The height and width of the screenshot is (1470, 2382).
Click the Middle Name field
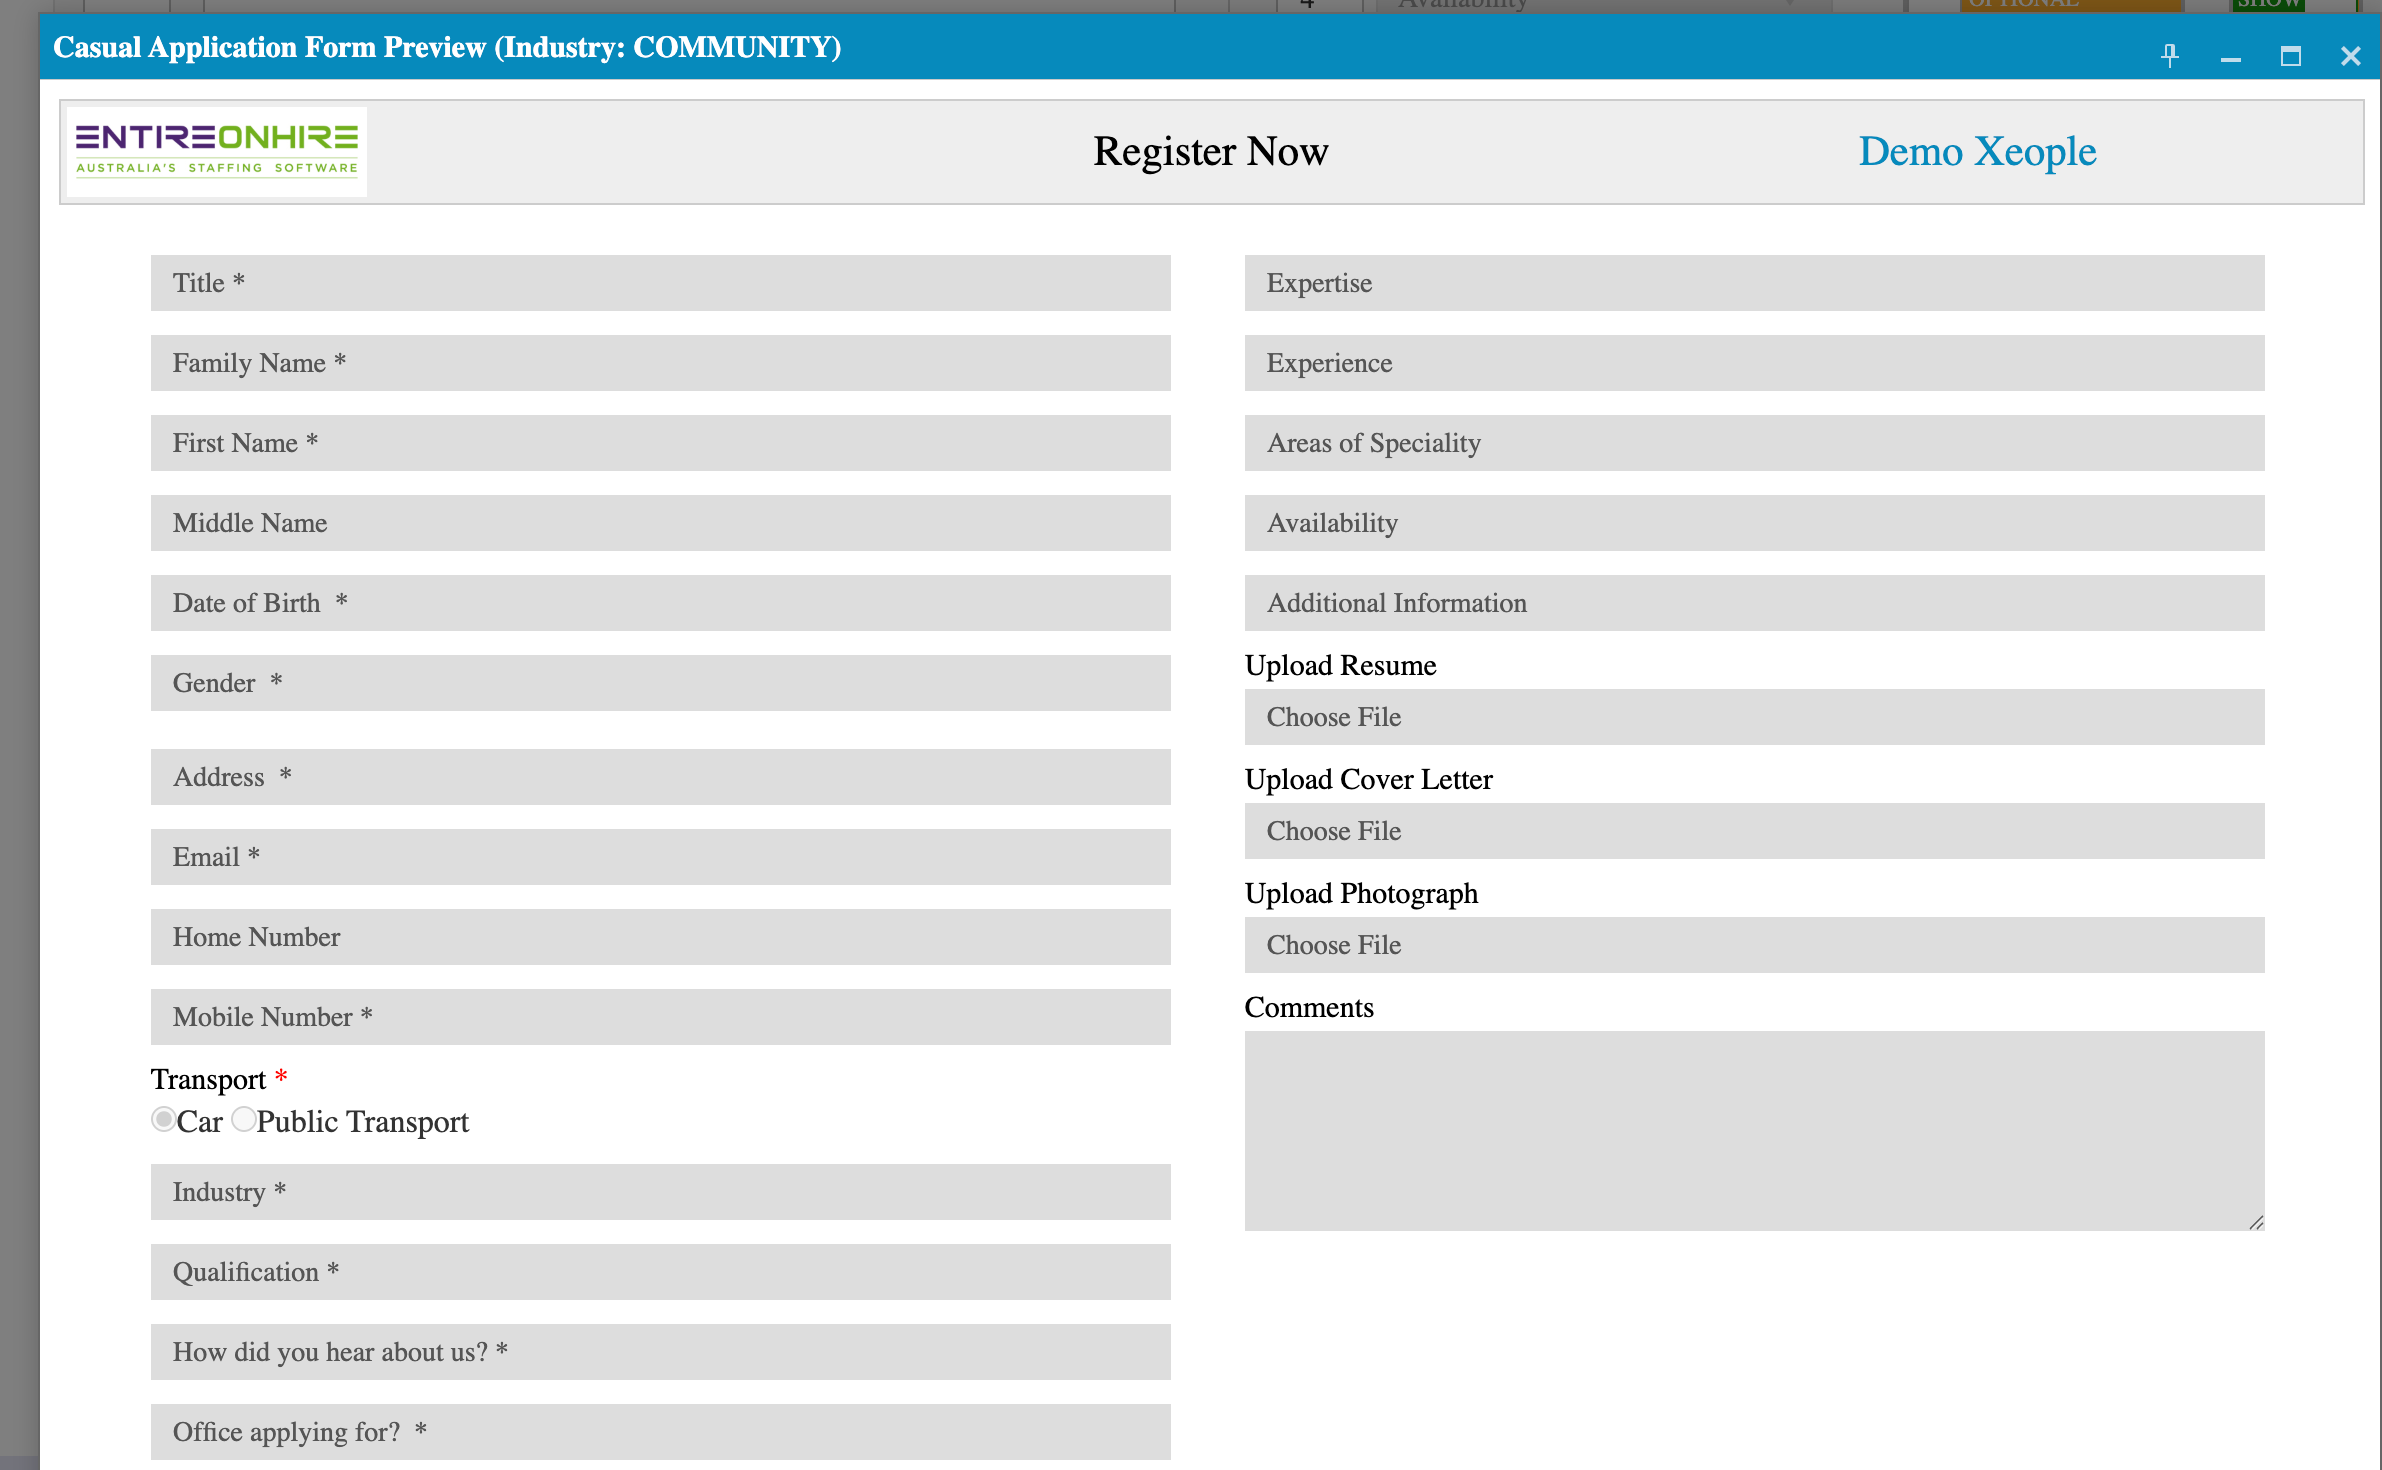[660, 523]
